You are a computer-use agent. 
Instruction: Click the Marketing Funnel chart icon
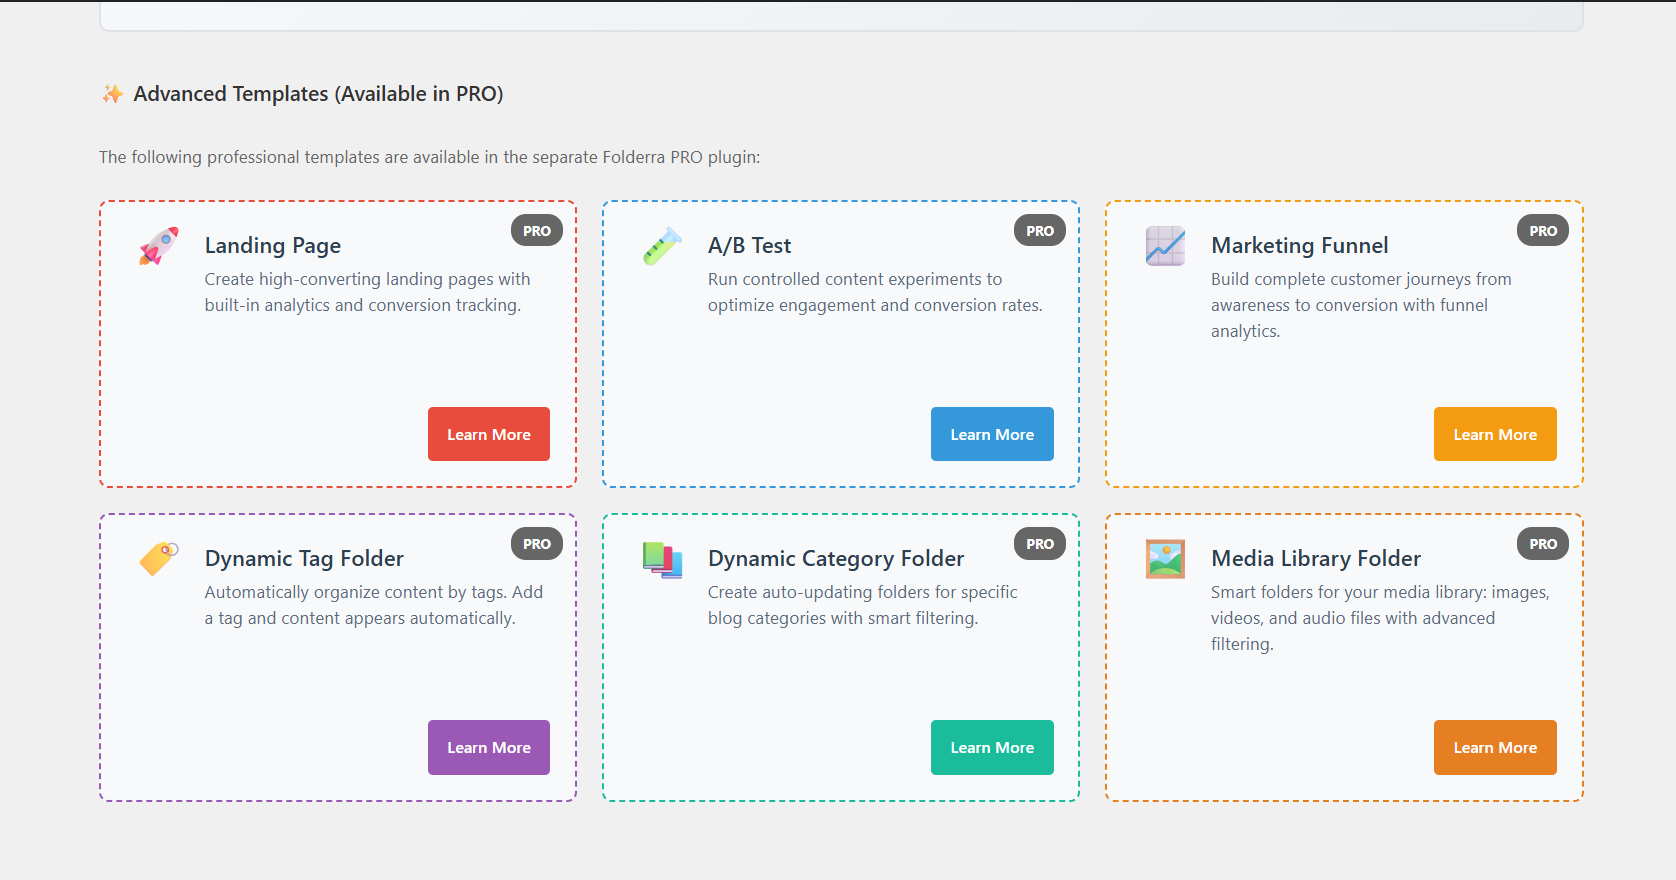(x=1165, y=246)
